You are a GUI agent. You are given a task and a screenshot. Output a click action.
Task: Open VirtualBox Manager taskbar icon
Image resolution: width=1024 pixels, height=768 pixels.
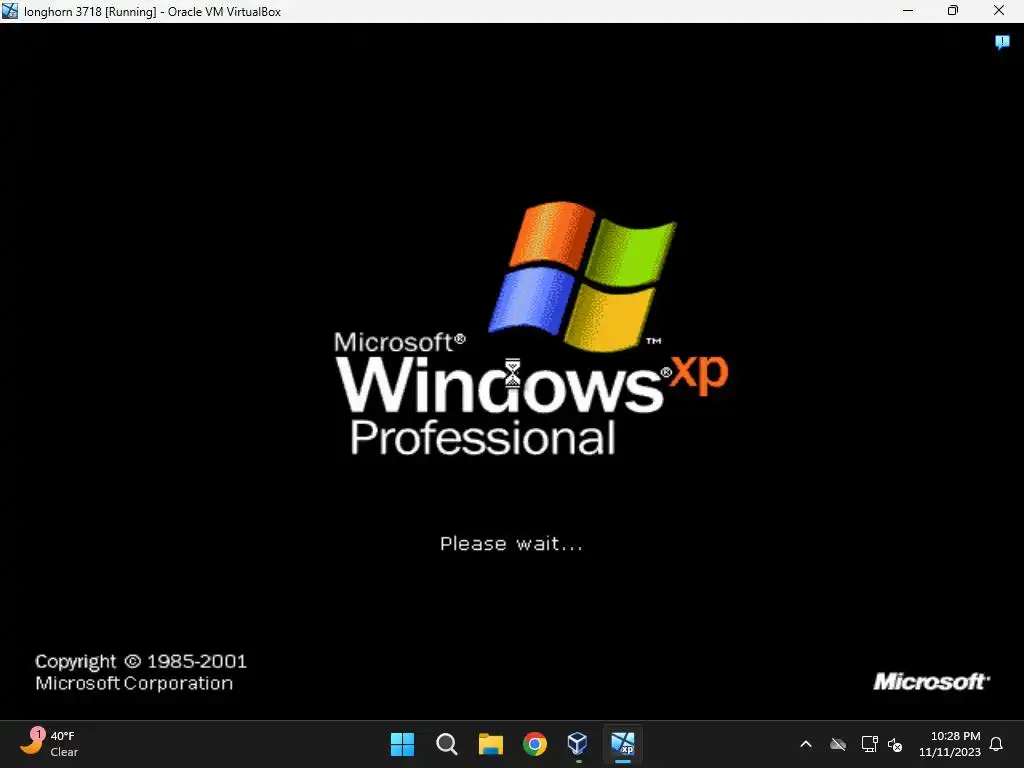[x=578, y=744]
